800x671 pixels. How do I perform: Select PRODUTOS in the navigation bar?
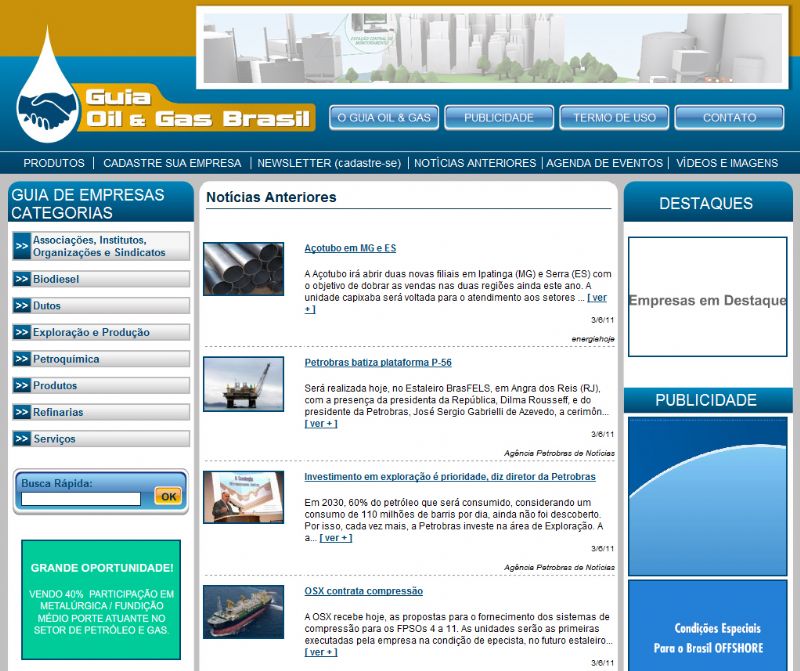click(x=54, y=163)
